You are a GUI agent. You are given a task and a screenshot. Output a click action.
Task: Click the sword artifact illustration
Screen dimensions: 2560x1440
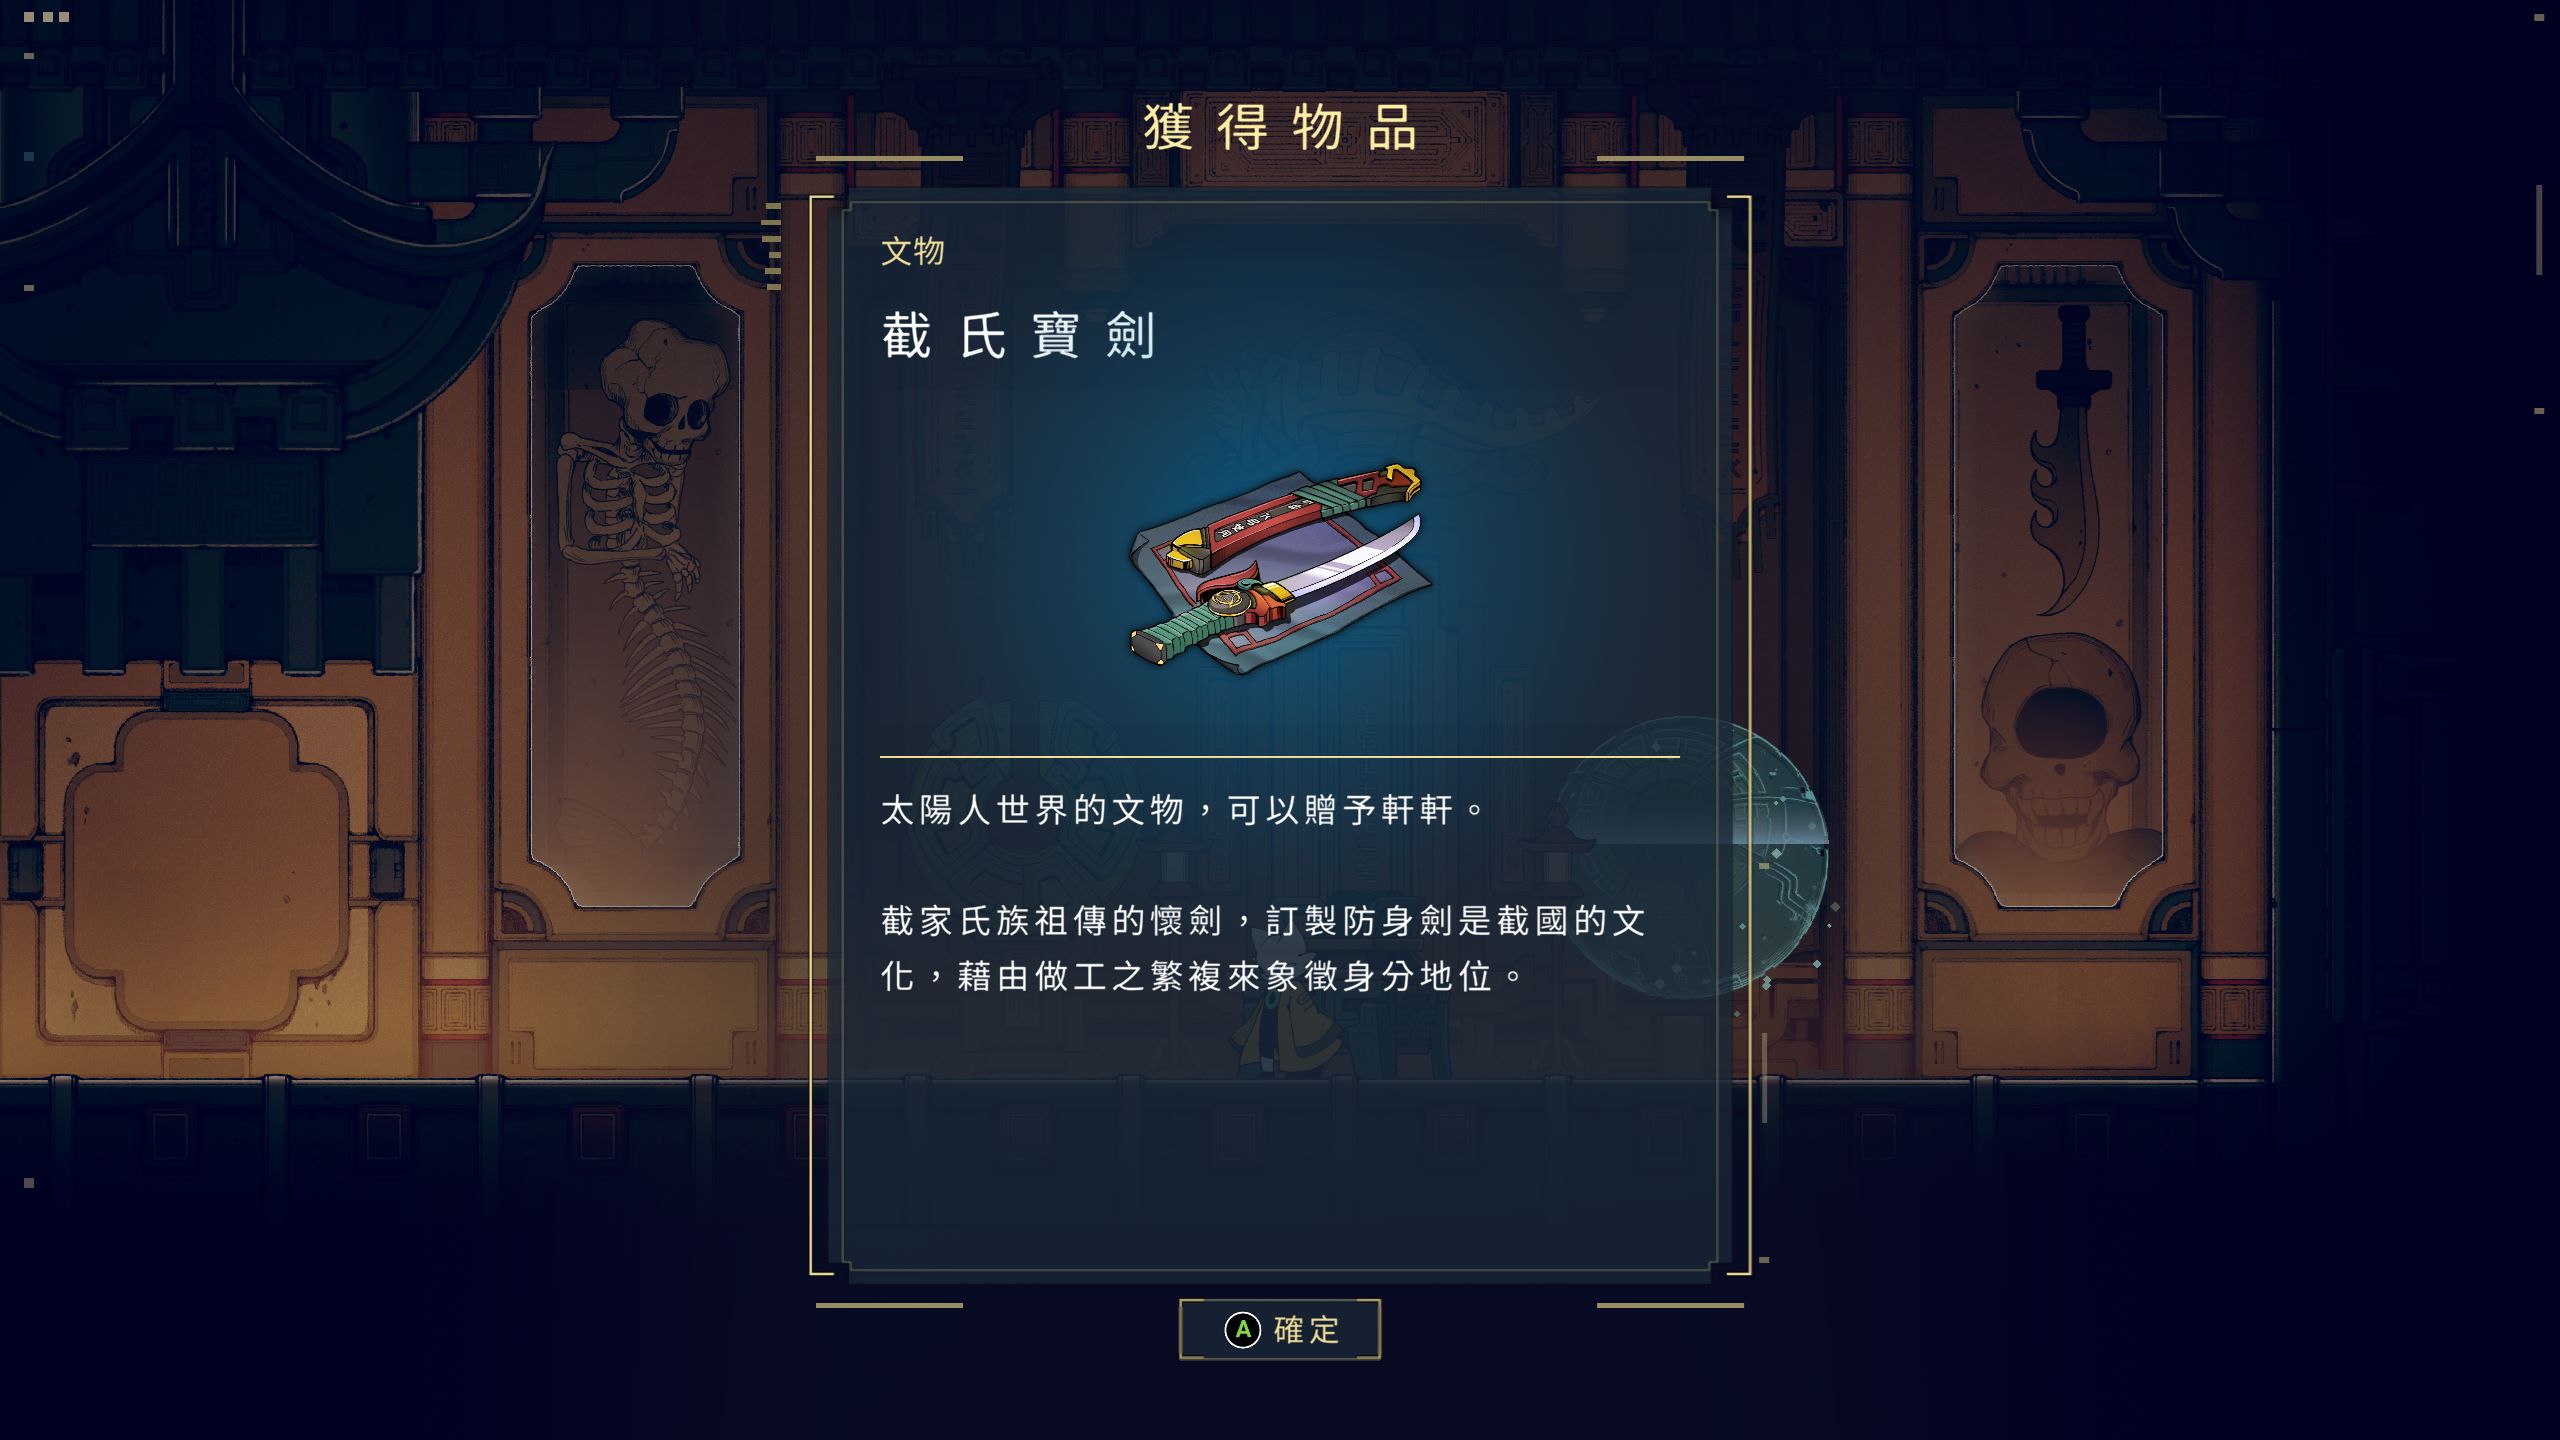tap(1279, 568)
